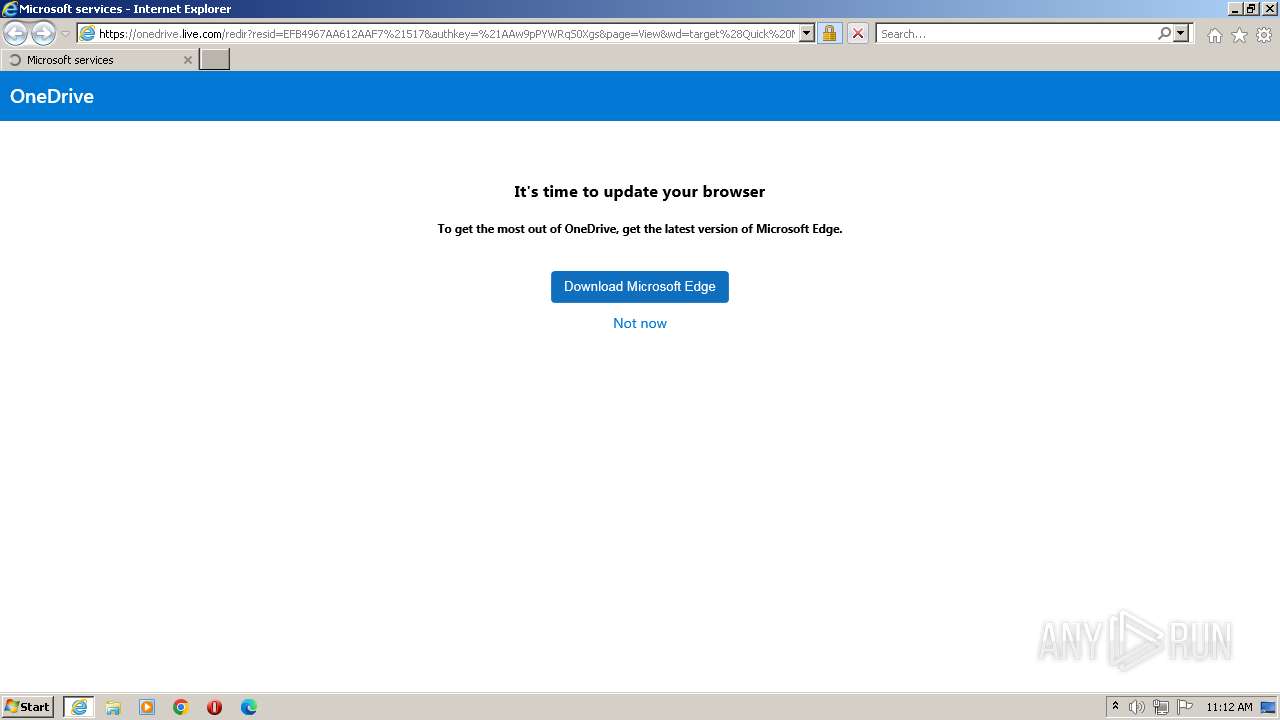Launch Windows Media Player from taskbar
This screenshot has height=720, width=1280.
click(147, 707)
